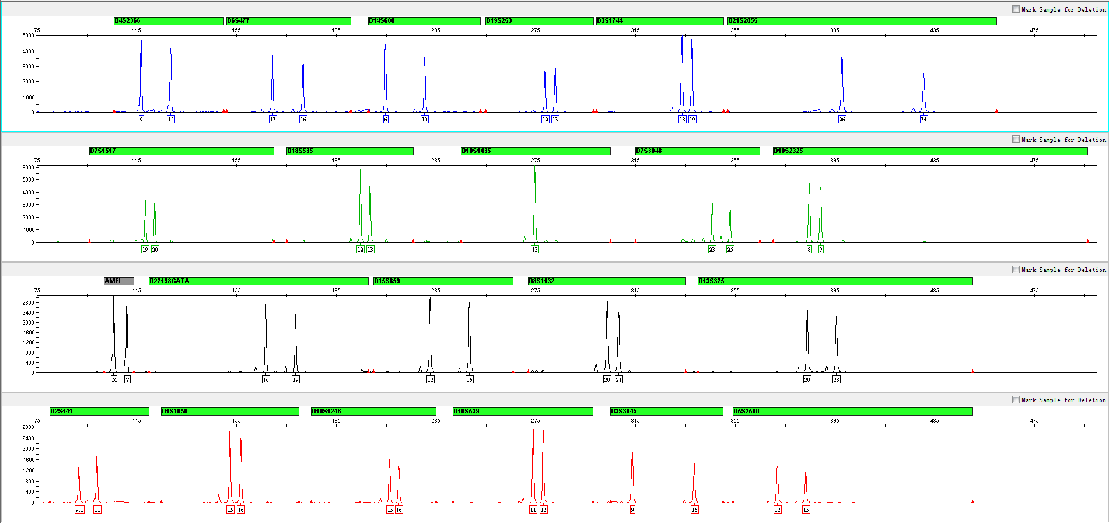Click the rightmost blue peak in top panel

coord(924,92)
